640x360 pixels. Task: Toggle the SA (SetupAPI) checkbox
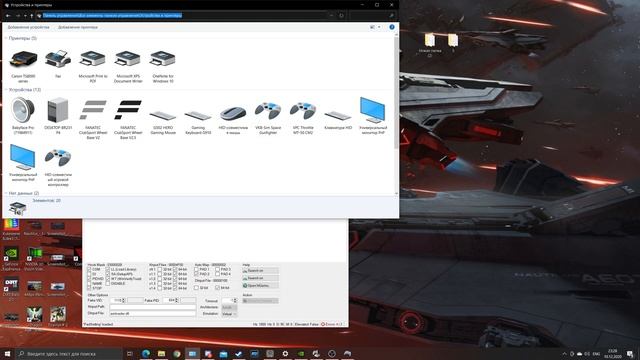tap(108, 274)
